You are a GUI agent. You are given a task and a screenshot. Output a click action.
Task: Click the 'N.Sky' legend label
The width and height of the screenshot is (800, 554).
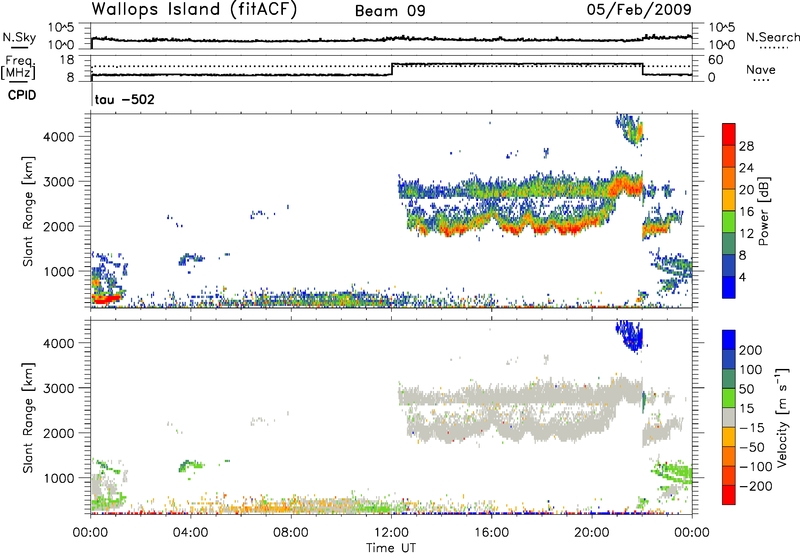click(19, 37)
